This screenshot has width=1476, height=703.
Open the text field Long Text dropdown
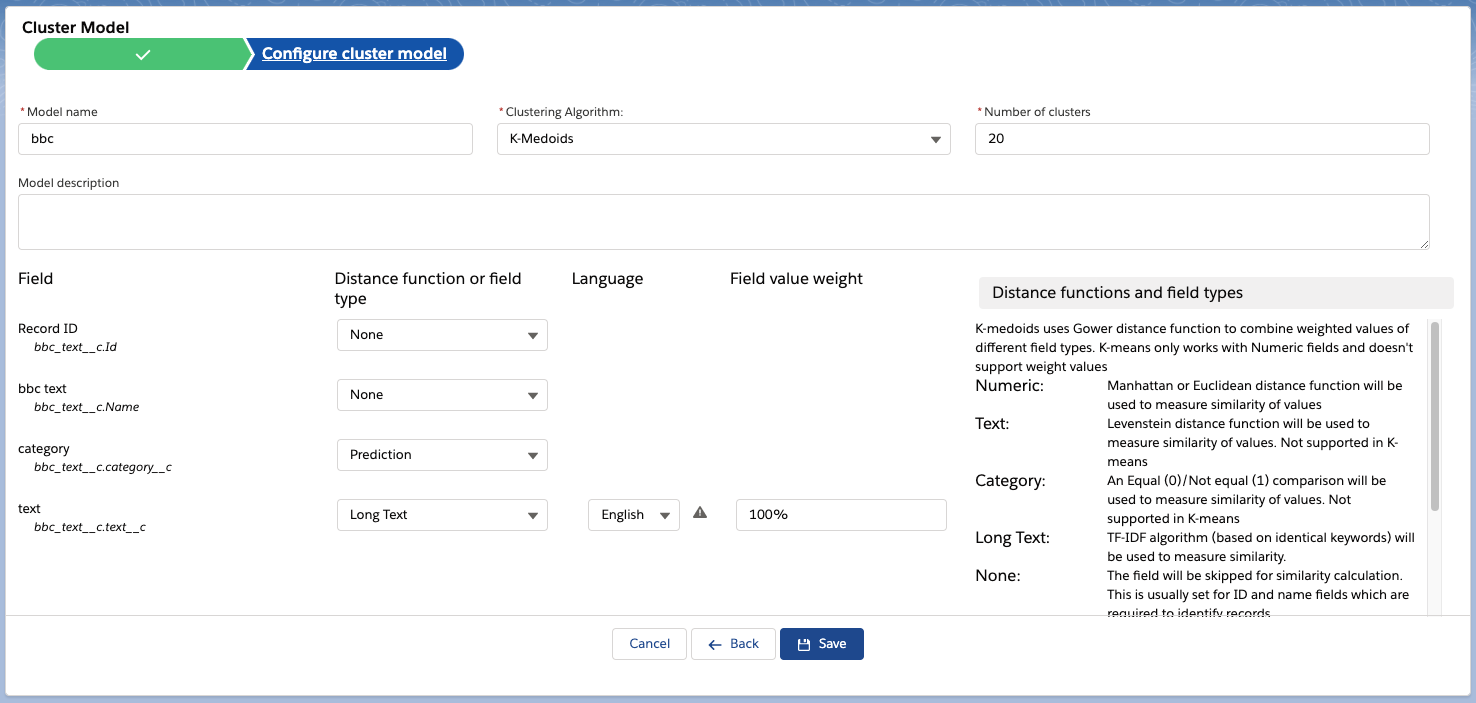pos(442,515)
